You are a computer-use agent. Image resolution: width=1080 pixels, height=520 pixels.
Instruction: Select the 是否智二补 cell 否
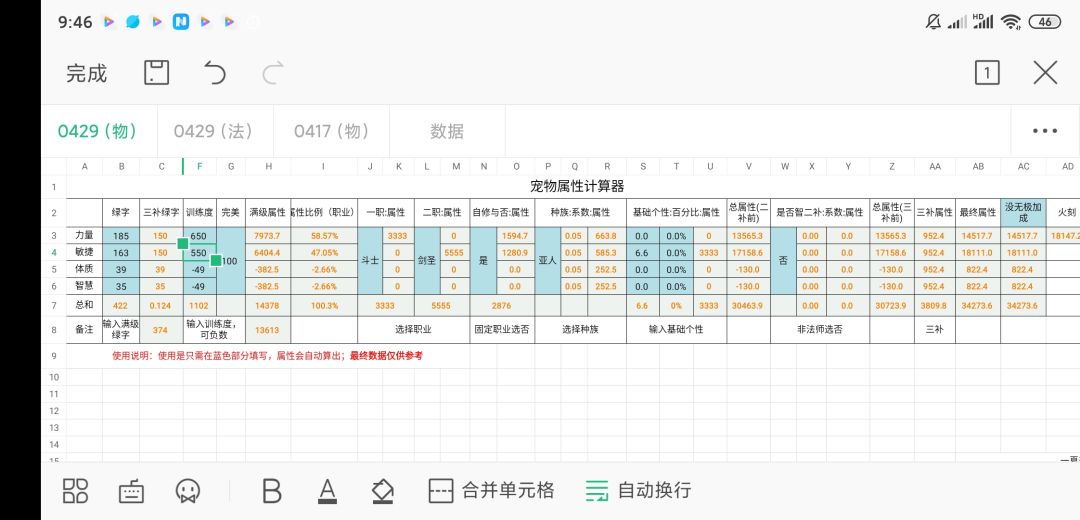pos(783,261)
